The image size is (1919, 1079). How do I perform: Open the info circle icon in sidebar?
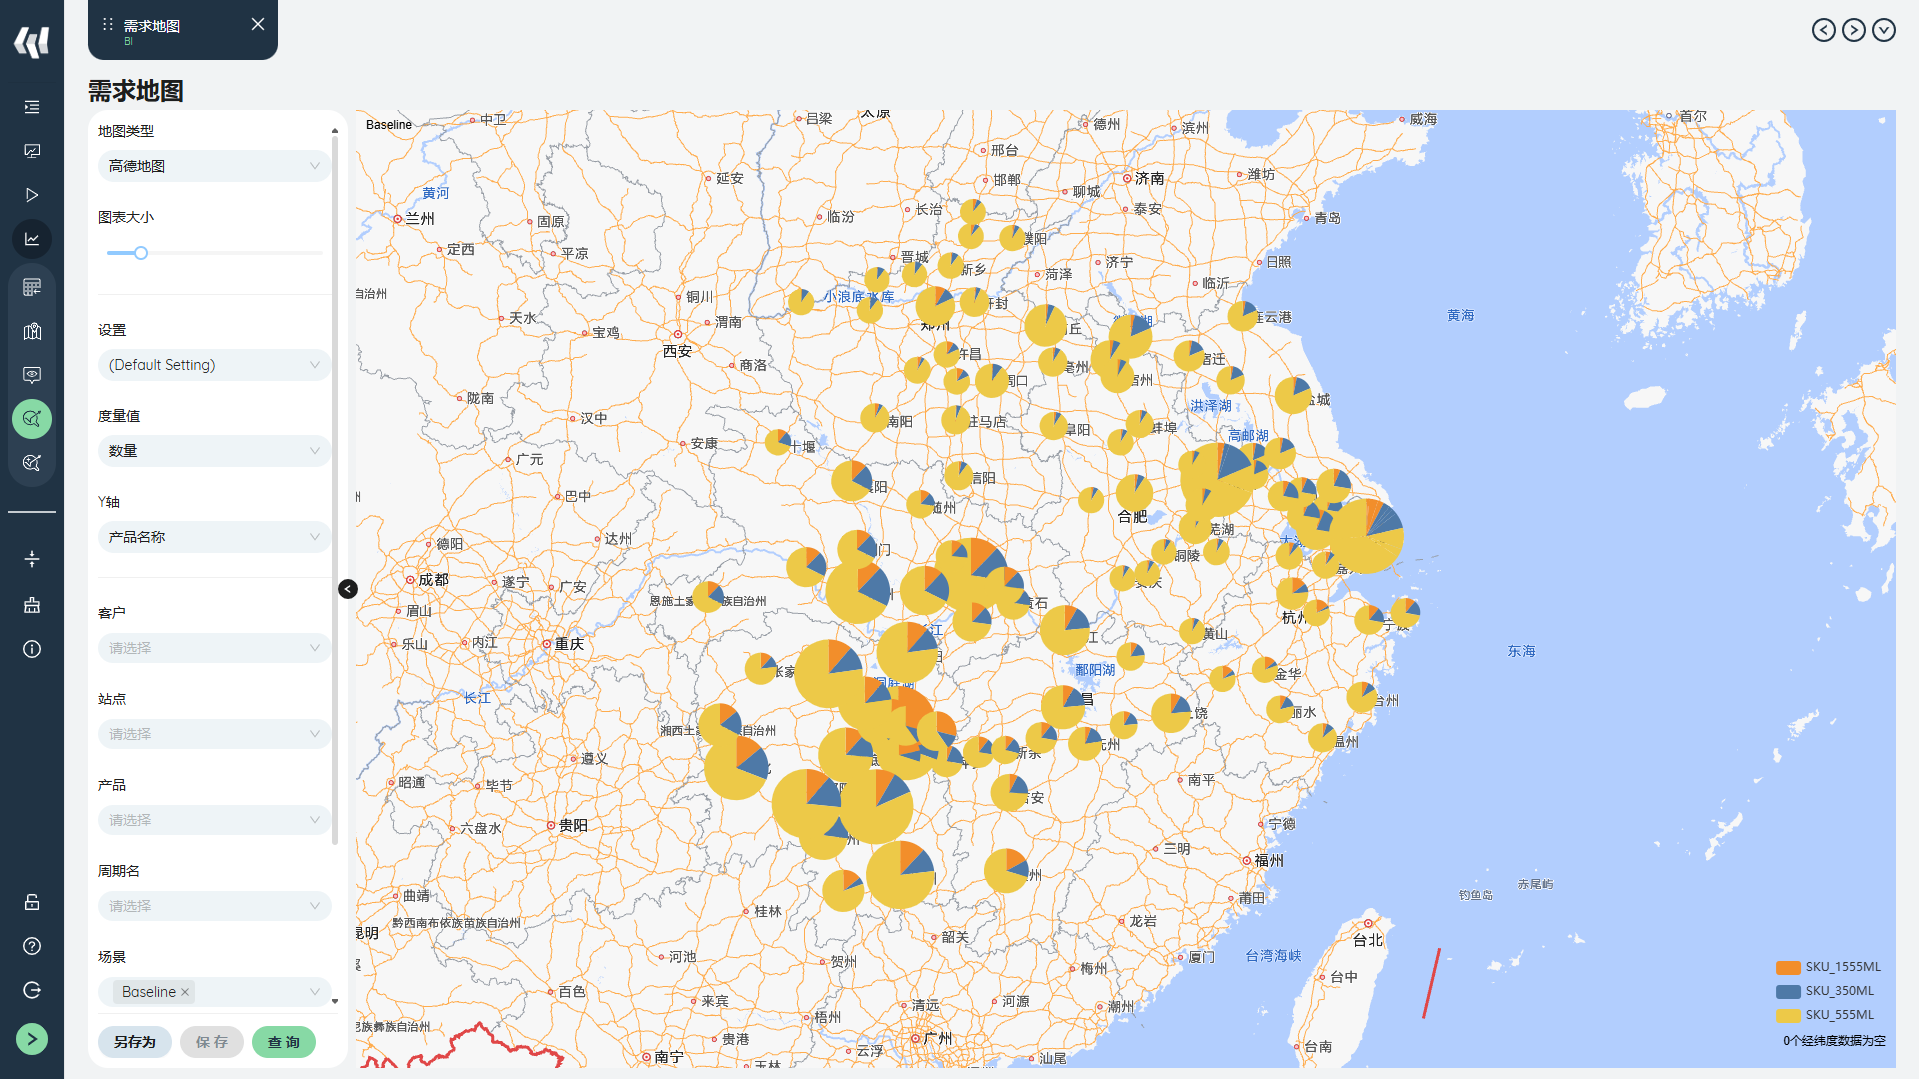(x=32, y=649)
